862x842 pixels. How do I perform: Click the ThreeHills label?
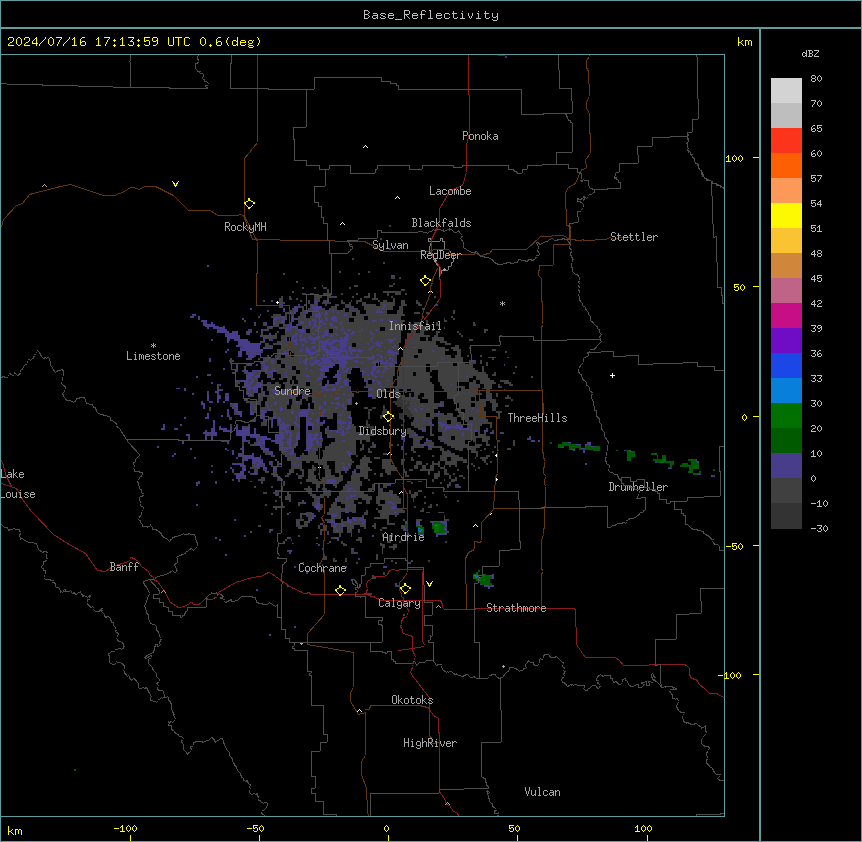(537, 418)
